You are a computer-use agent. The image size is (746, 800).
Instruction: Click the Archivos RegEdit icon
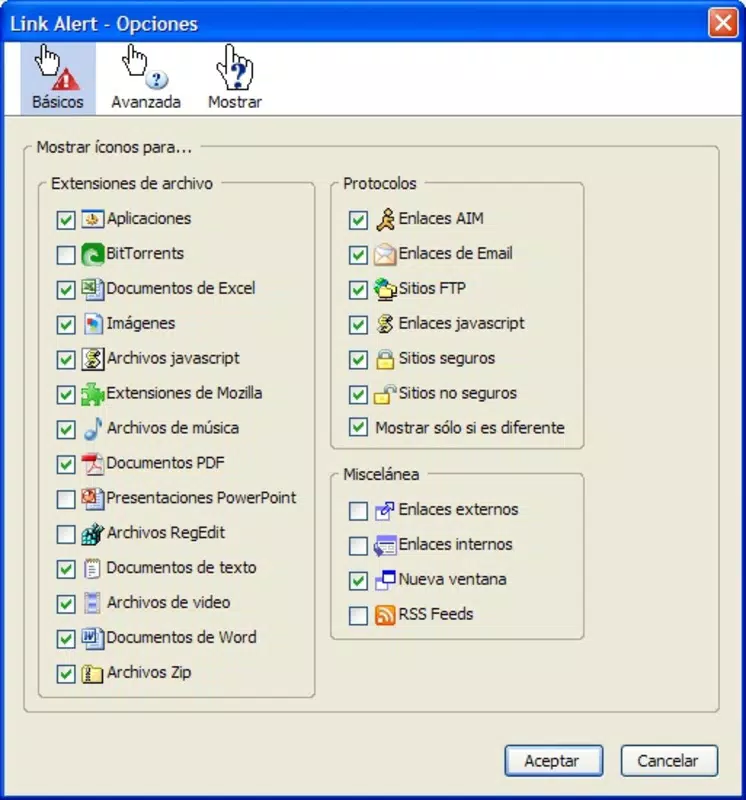point(92,534)
